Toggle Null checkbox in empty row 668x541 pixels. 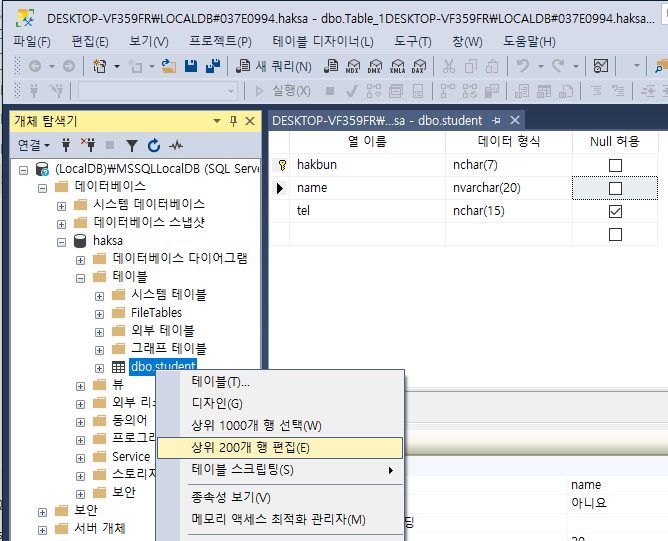(615, 234)
